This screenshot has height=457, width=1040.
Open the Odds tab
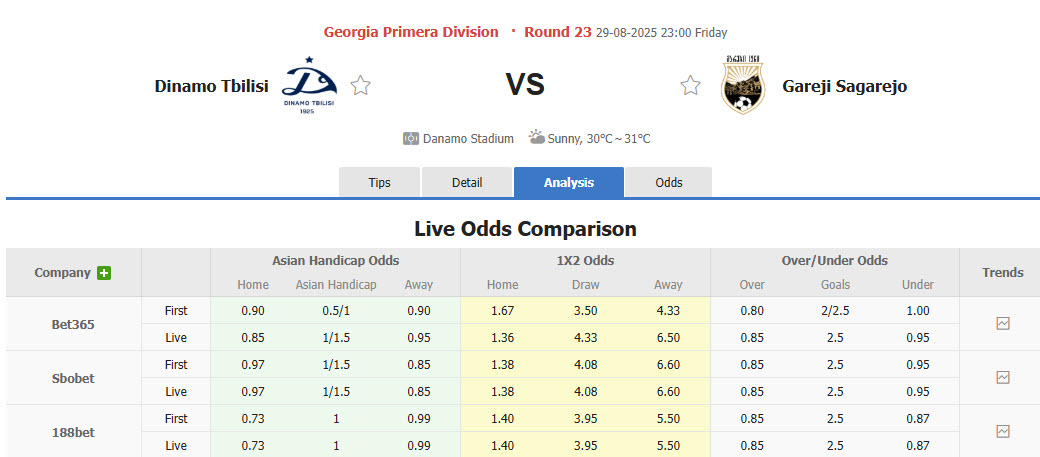[x=669, y=182]
